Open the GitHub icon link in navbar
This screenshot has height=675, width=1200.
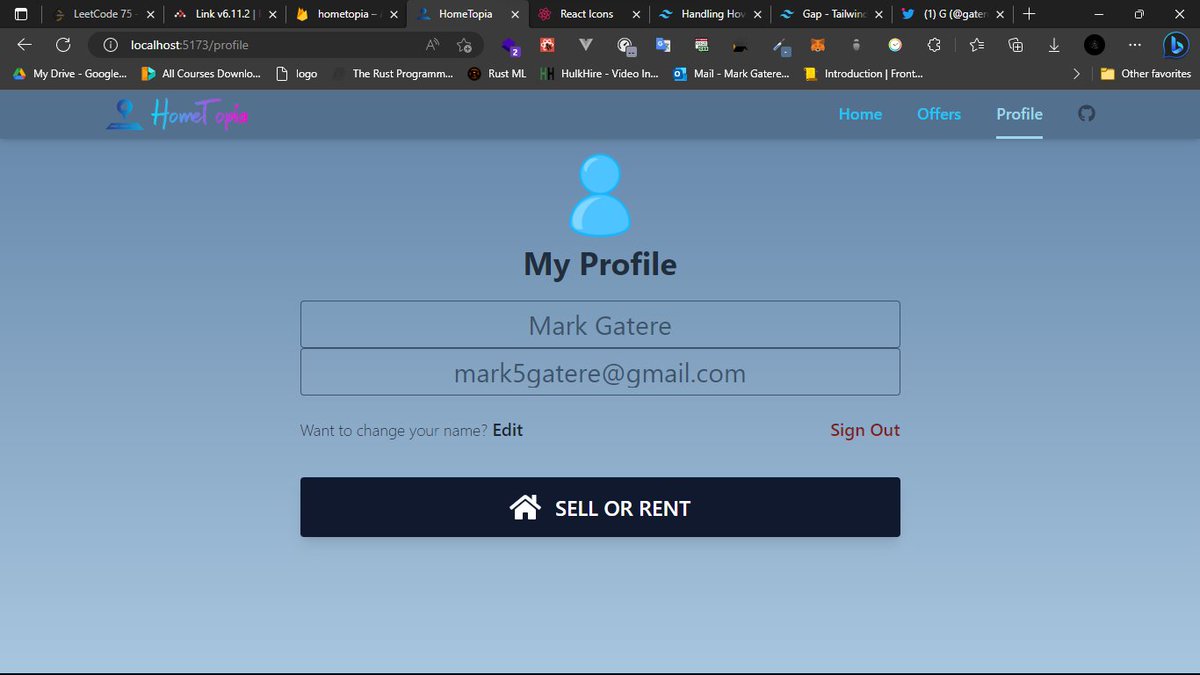1087,114
